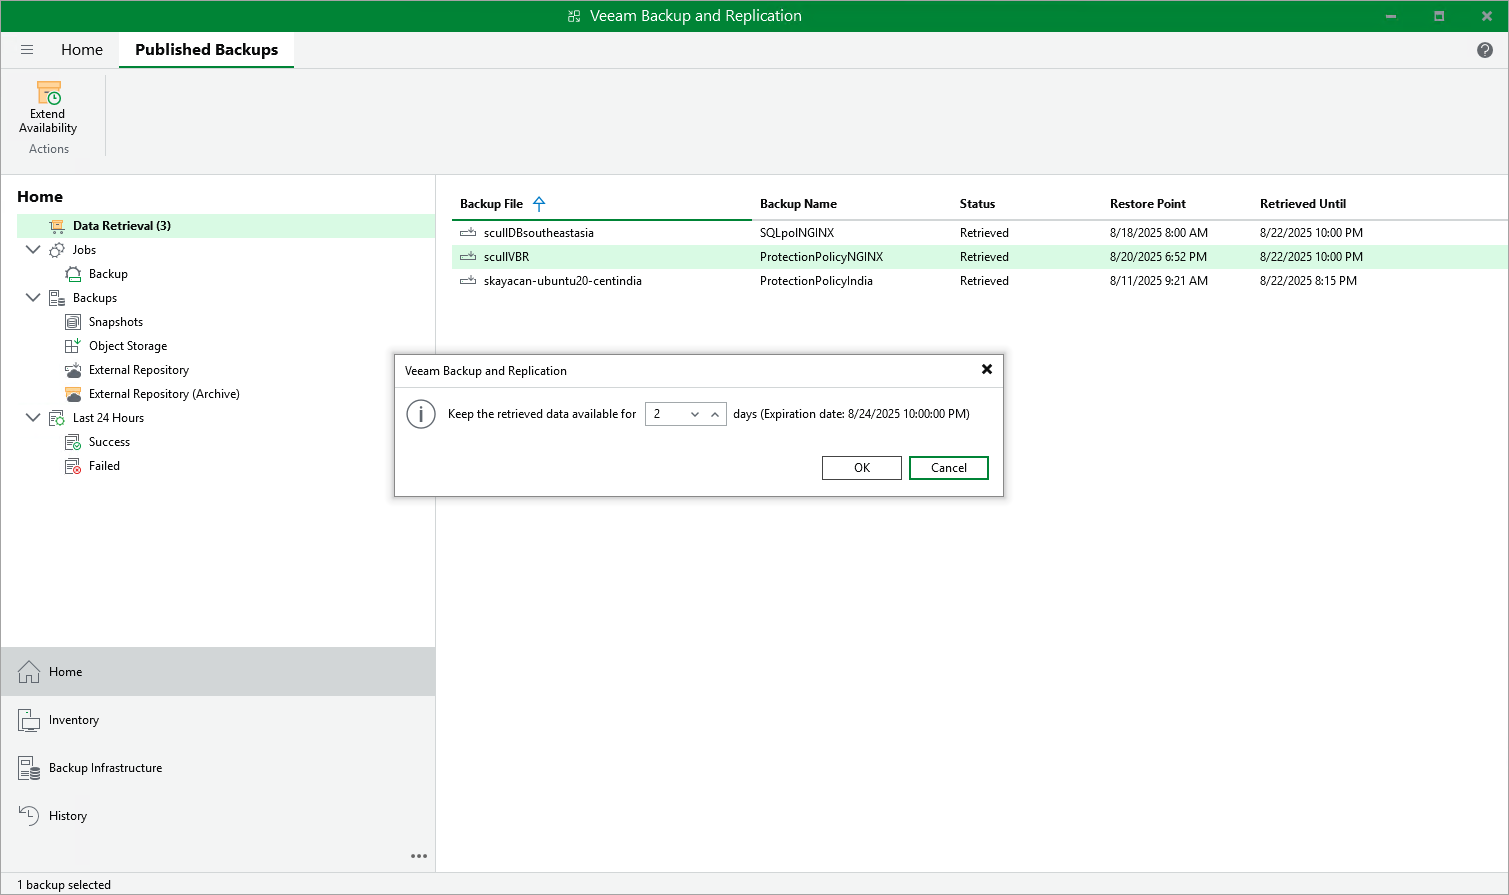The height and width of the screenshot is (895, 1509).
Task: Click retrieved until 8/22/2025 8:15 PM
Action: [1308, 281]
